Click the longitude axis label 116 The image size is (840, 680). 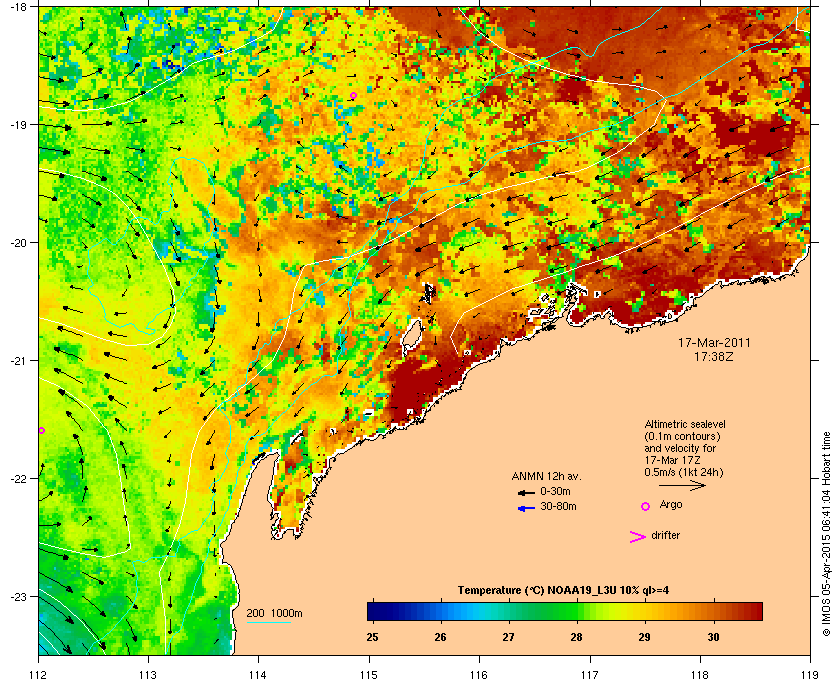pos(479,674)
